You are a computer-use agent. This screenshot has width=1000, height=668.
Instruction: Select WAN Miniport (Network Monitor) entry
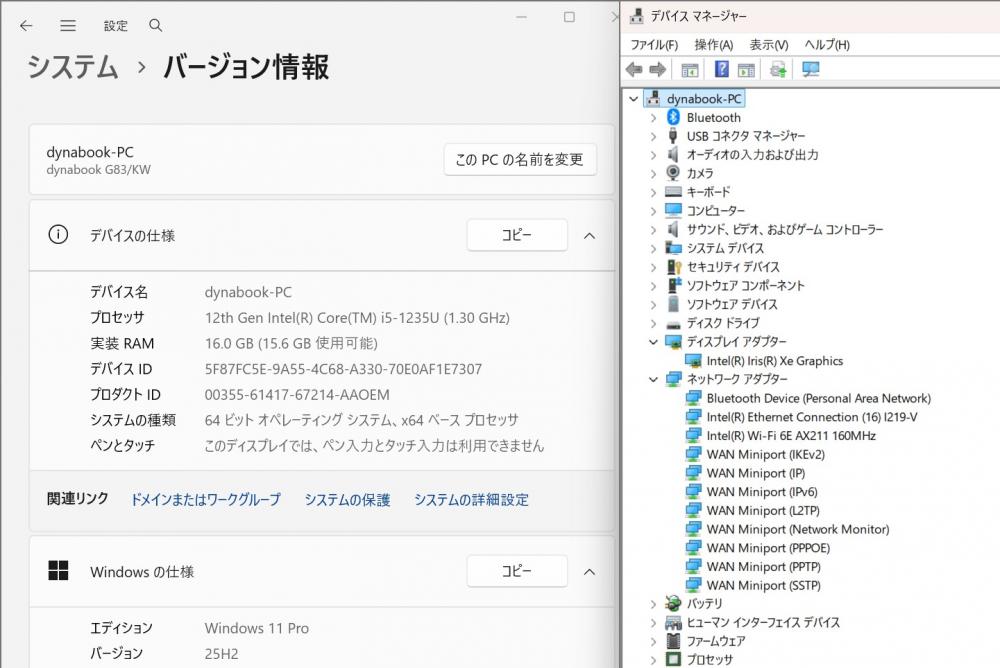798,529
